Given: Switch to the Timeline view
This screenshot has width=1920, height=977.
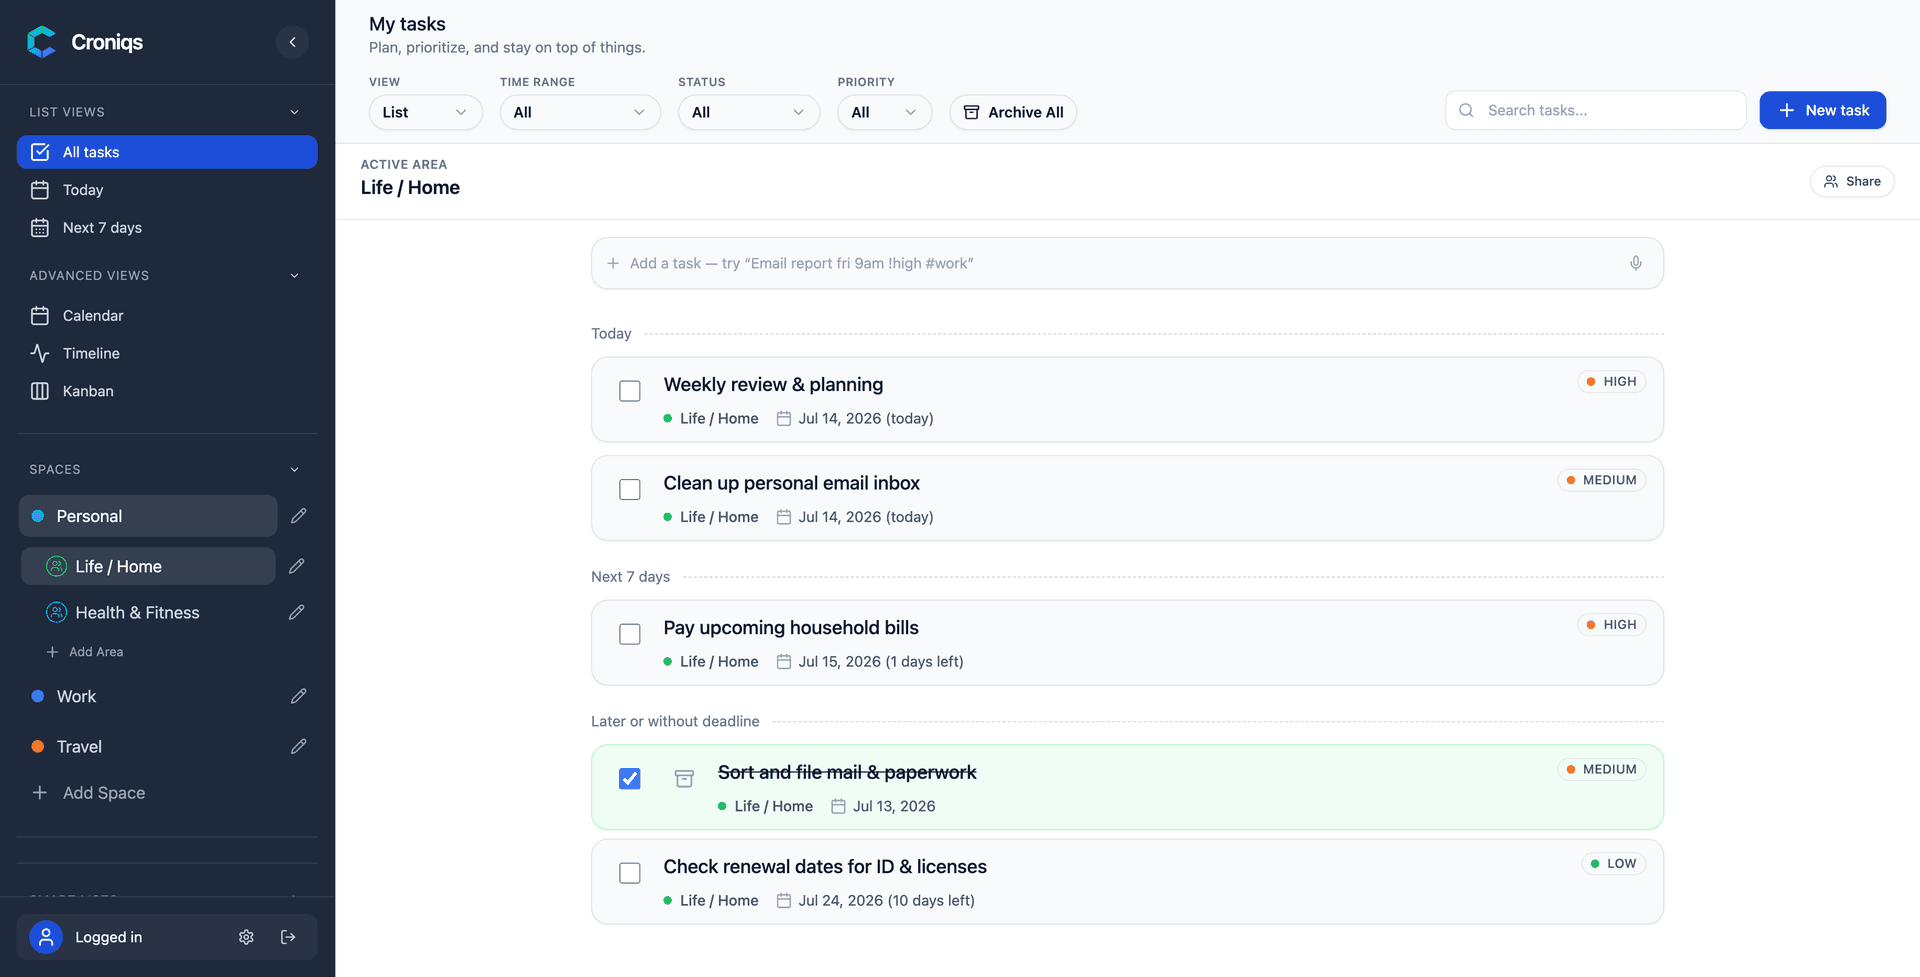Looking at the screenshot, I should pos(167,353).
